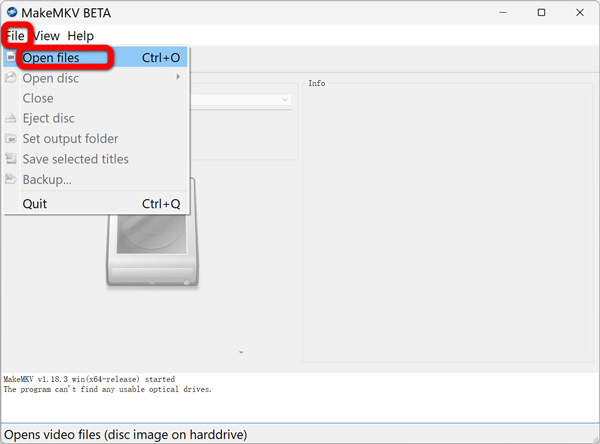Open the View menu

46,36
